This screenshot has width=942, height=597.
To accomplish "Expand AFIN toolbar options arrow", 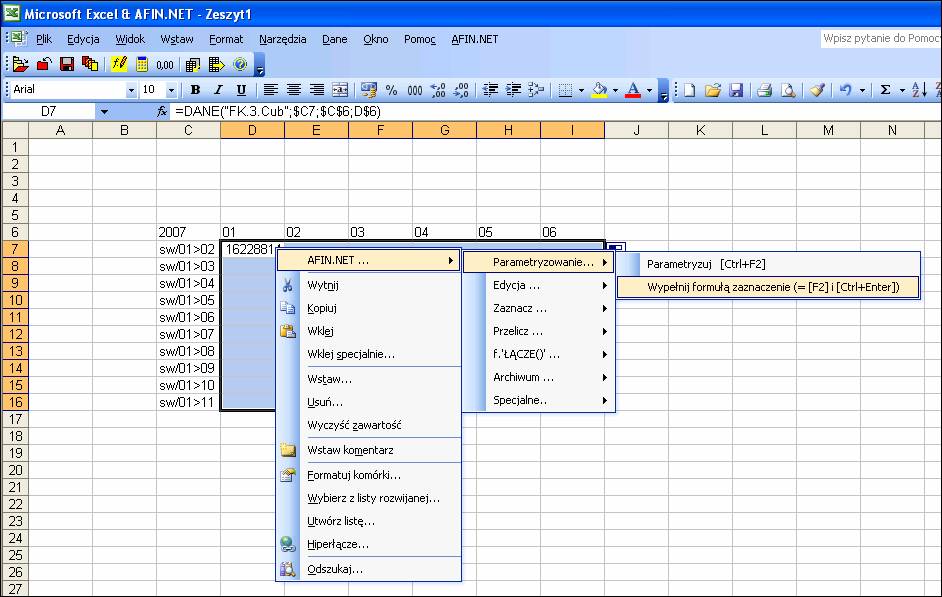I will coord(260,65).
